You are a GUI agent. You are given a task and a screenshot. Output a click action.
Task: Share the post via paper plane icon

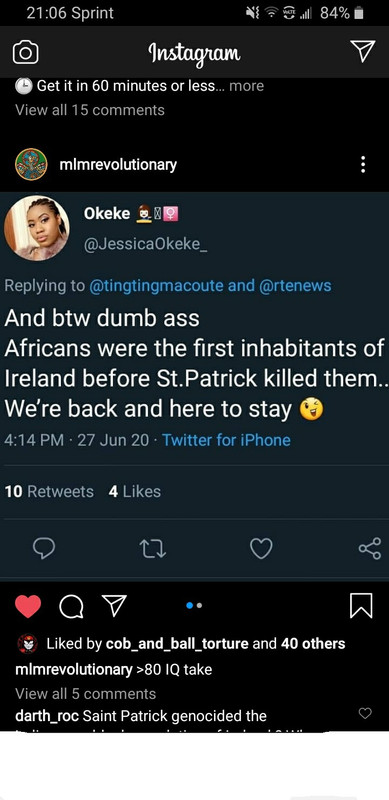[x=114, y=606]
